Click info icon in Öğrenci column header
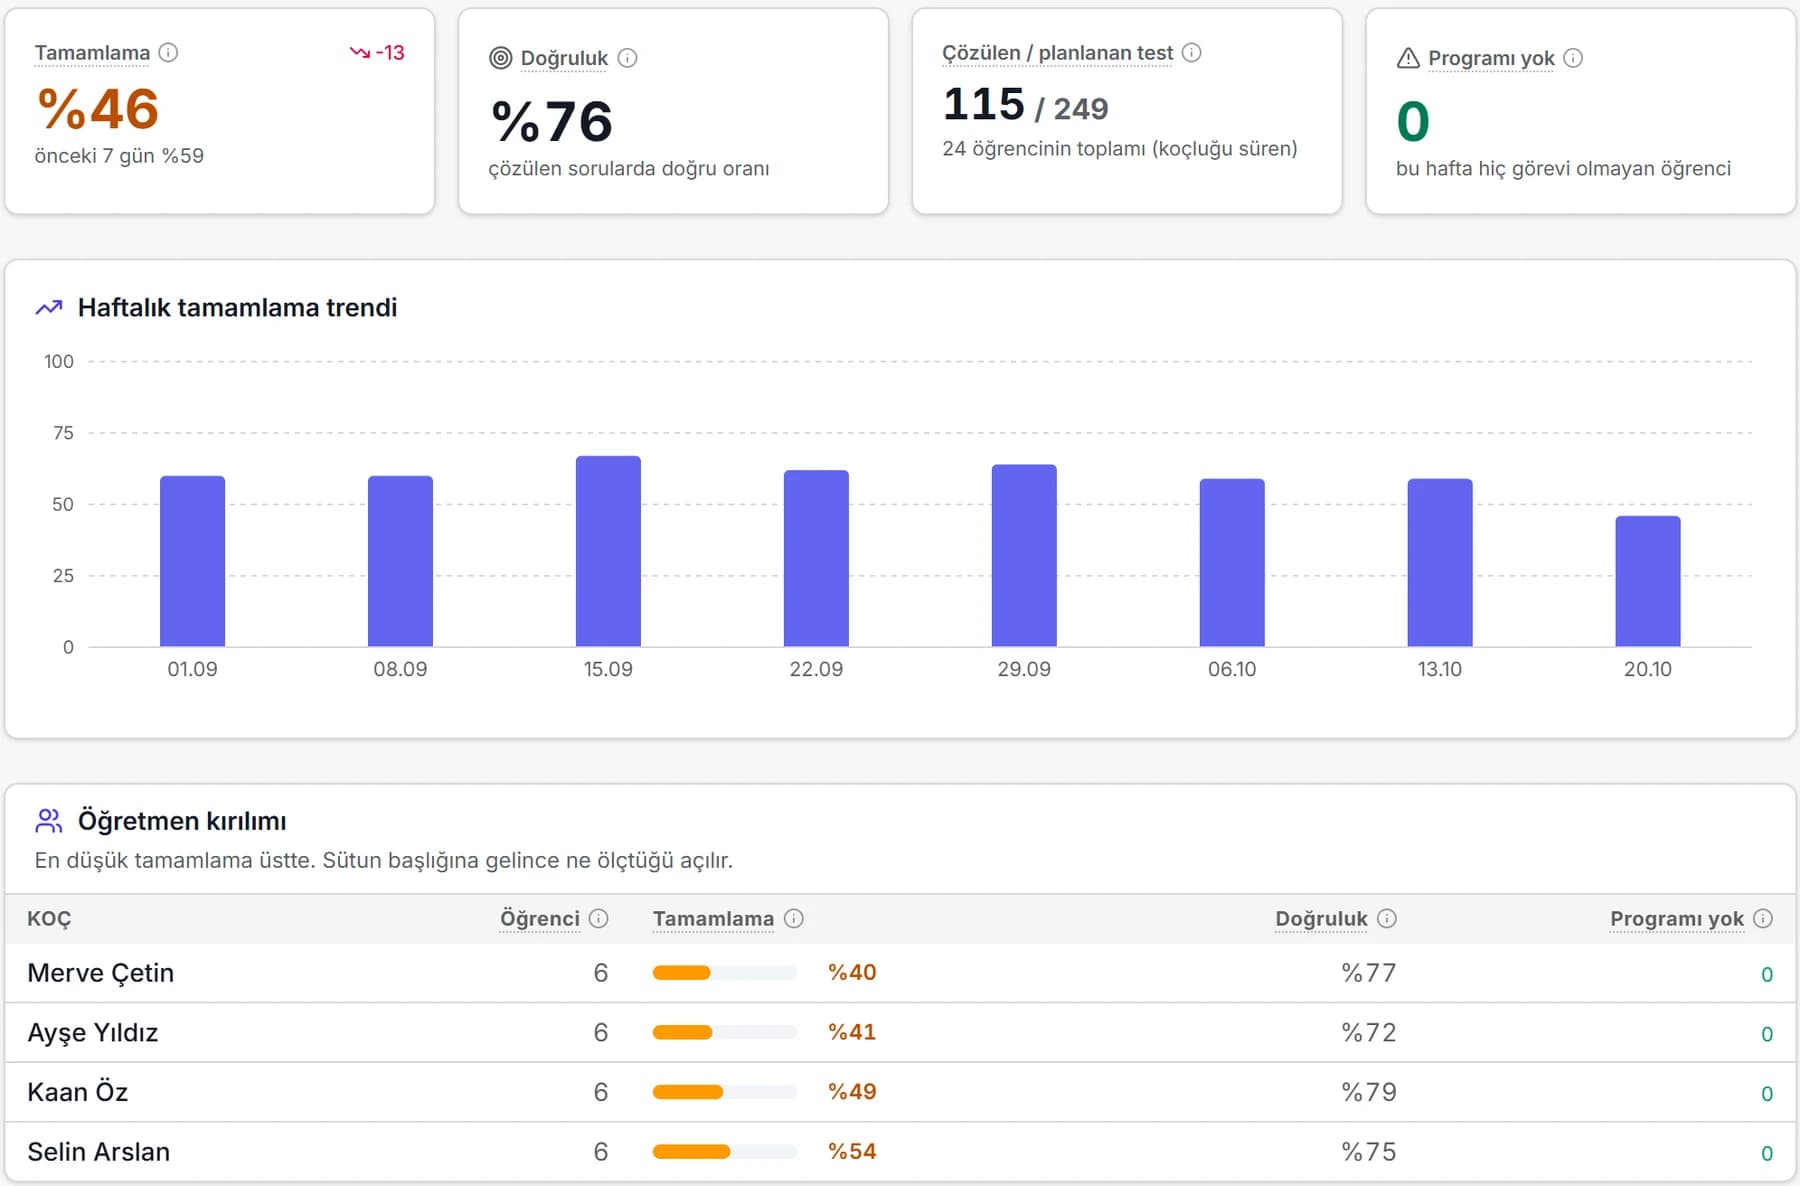This screenshot has height=1186, width=1800. pos(598,918)
